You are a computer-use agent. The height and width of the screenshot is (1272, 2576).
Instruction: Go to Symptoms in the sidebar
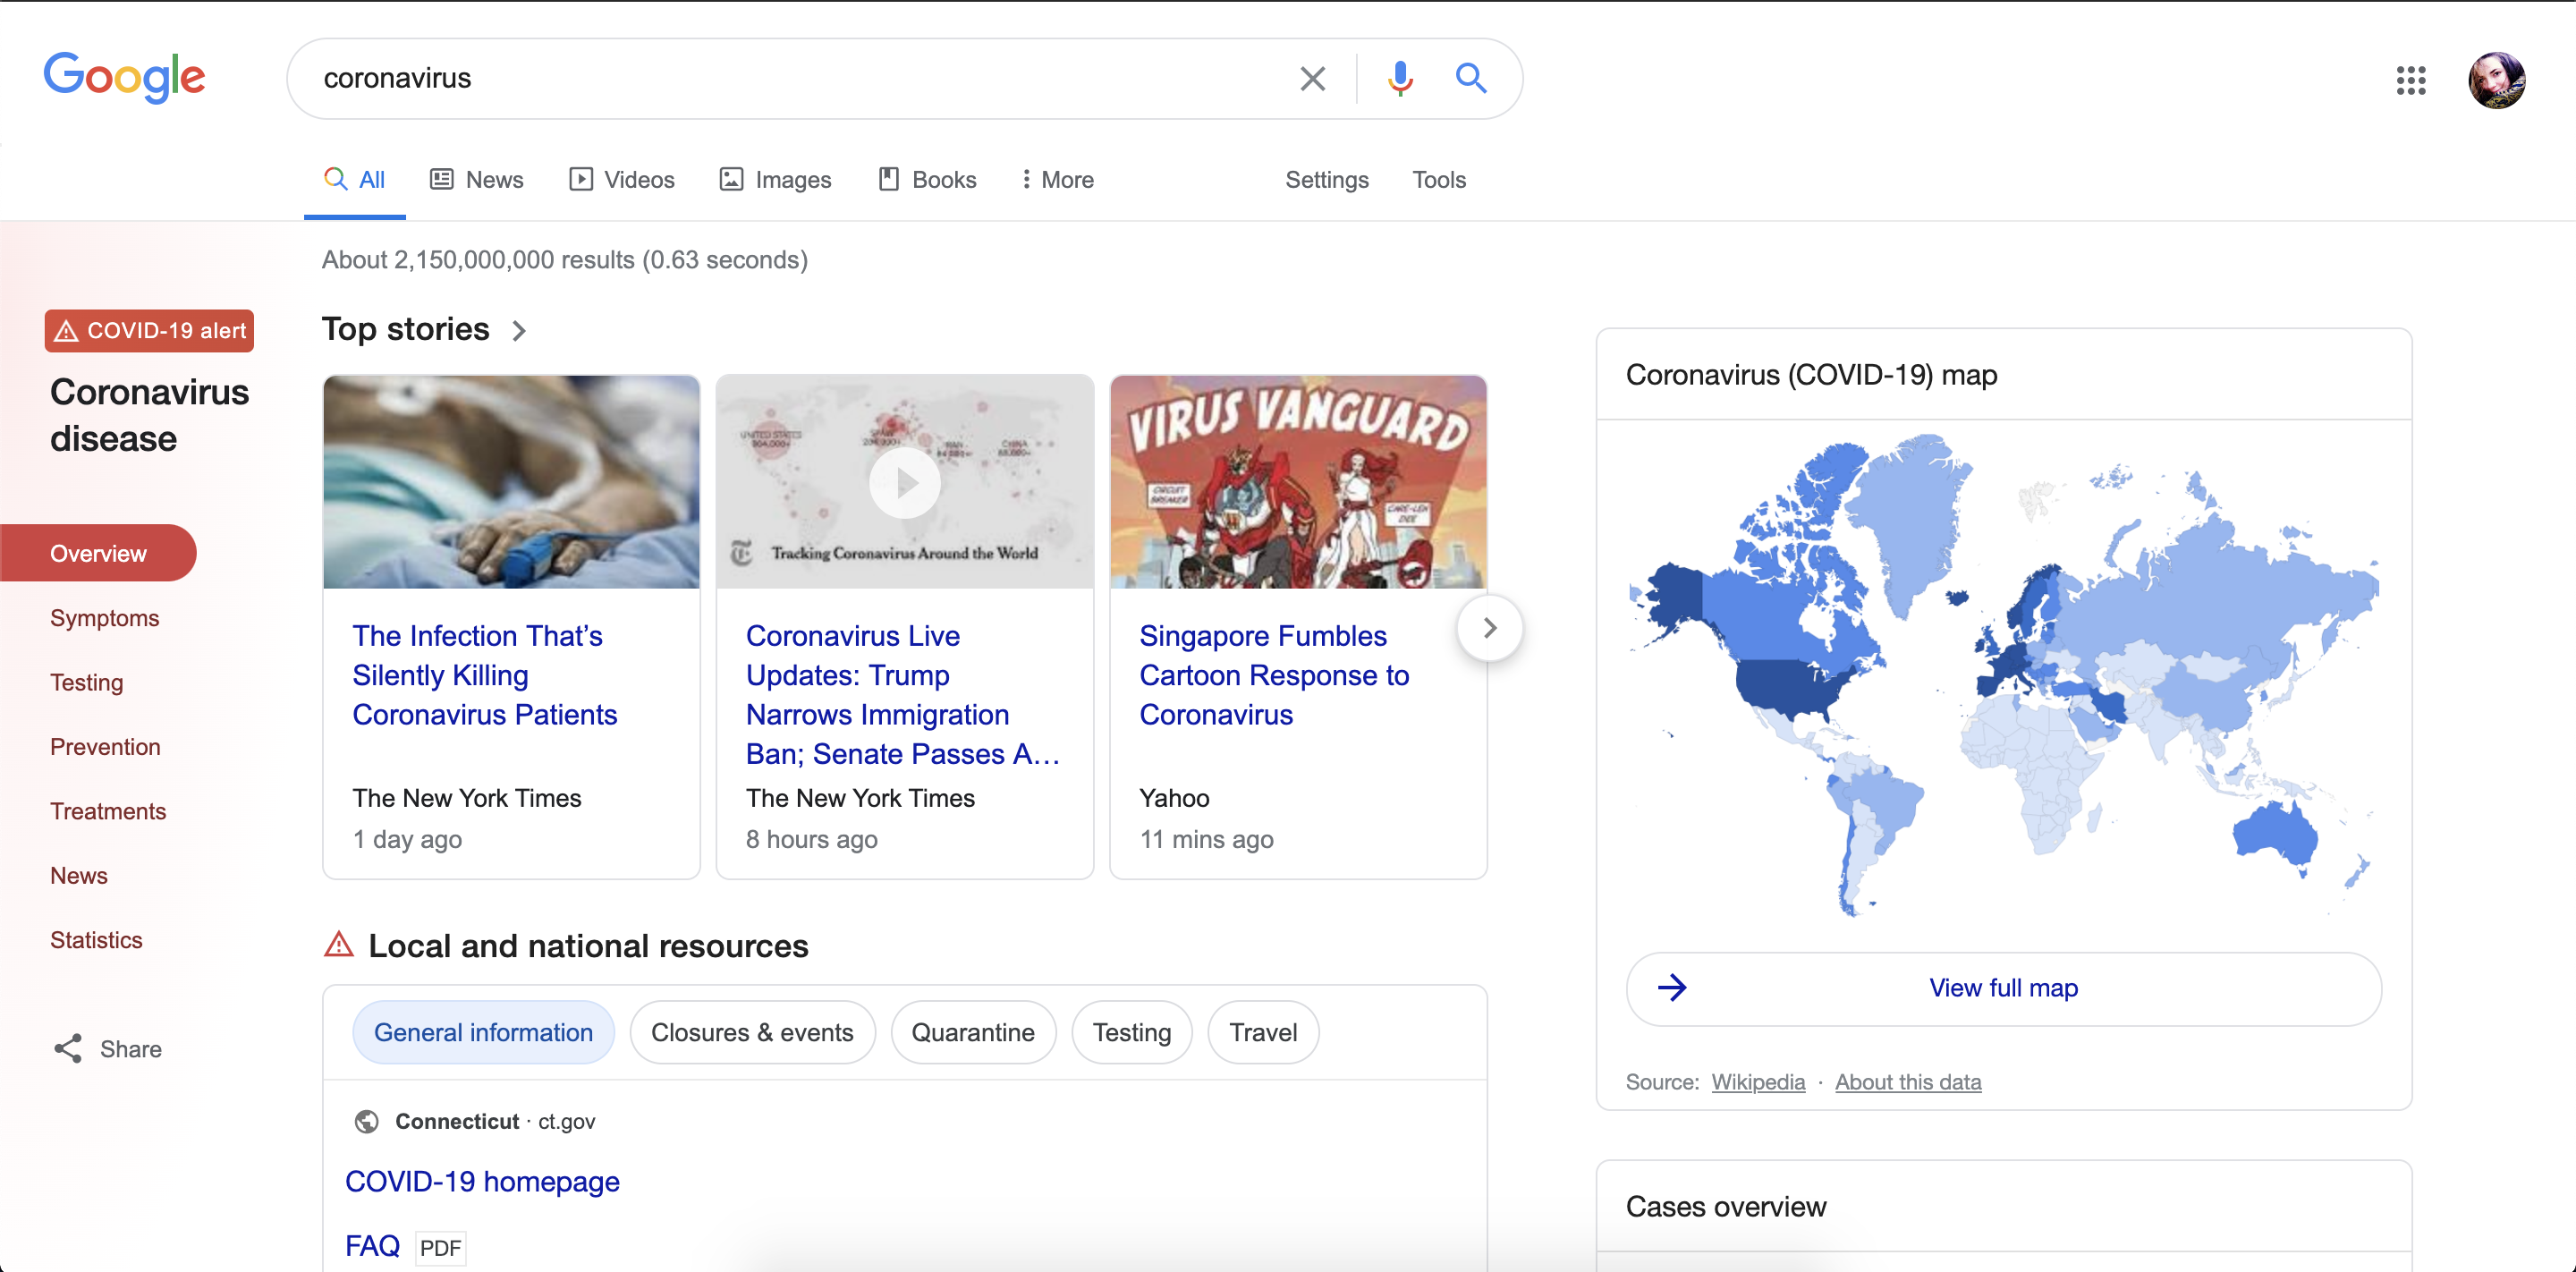click(105, 618)
